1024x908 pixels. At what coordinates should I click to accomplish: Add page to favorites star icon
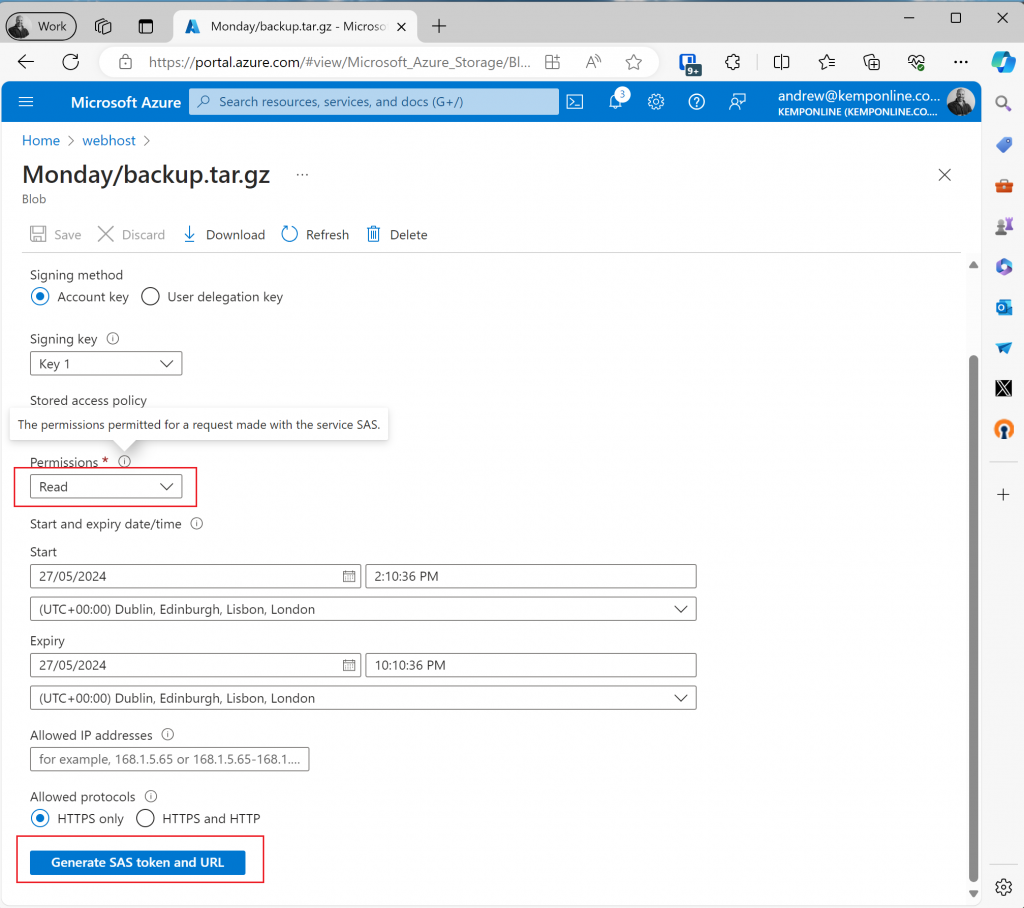coord(633,62)
